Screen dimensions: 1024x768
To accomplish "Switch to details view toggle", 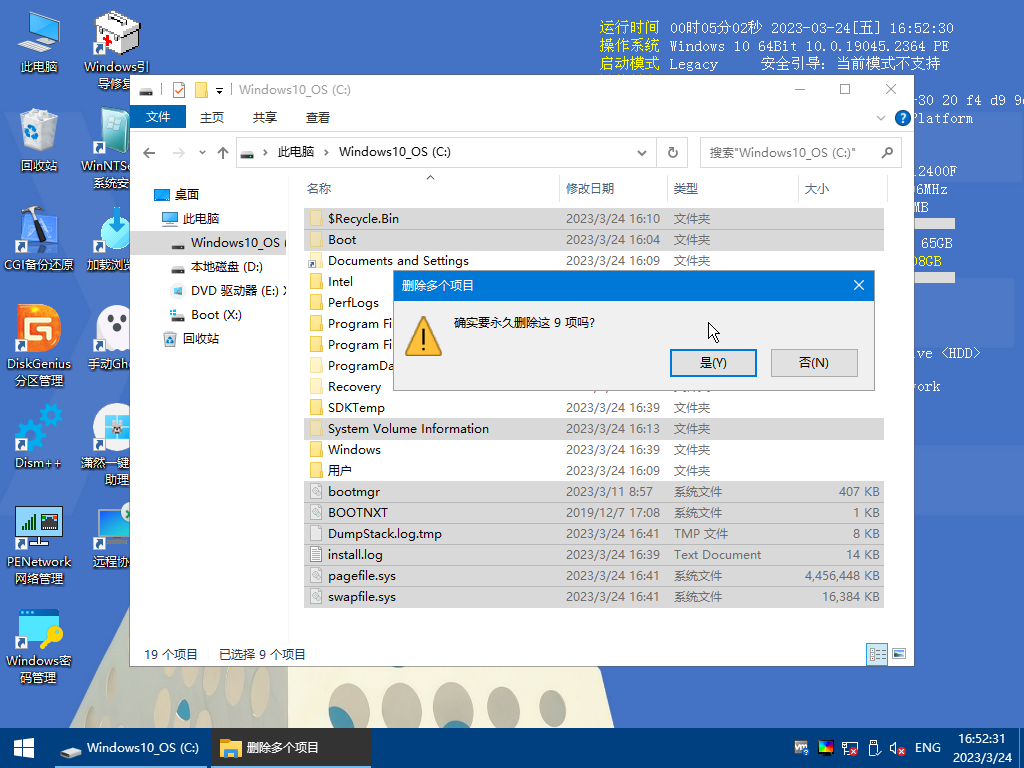I will 877,654.
